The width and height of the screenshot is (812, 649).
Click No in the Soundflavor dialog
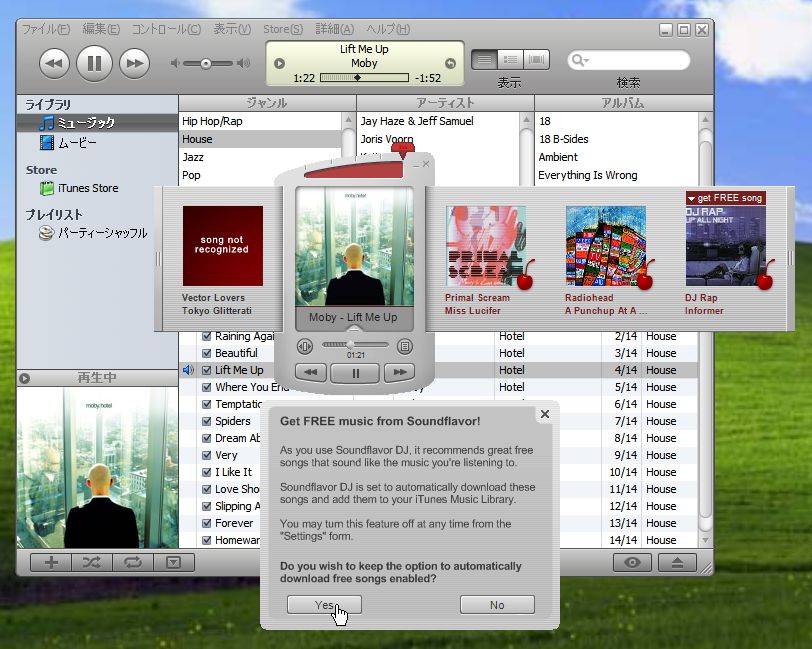coord(497,604)
